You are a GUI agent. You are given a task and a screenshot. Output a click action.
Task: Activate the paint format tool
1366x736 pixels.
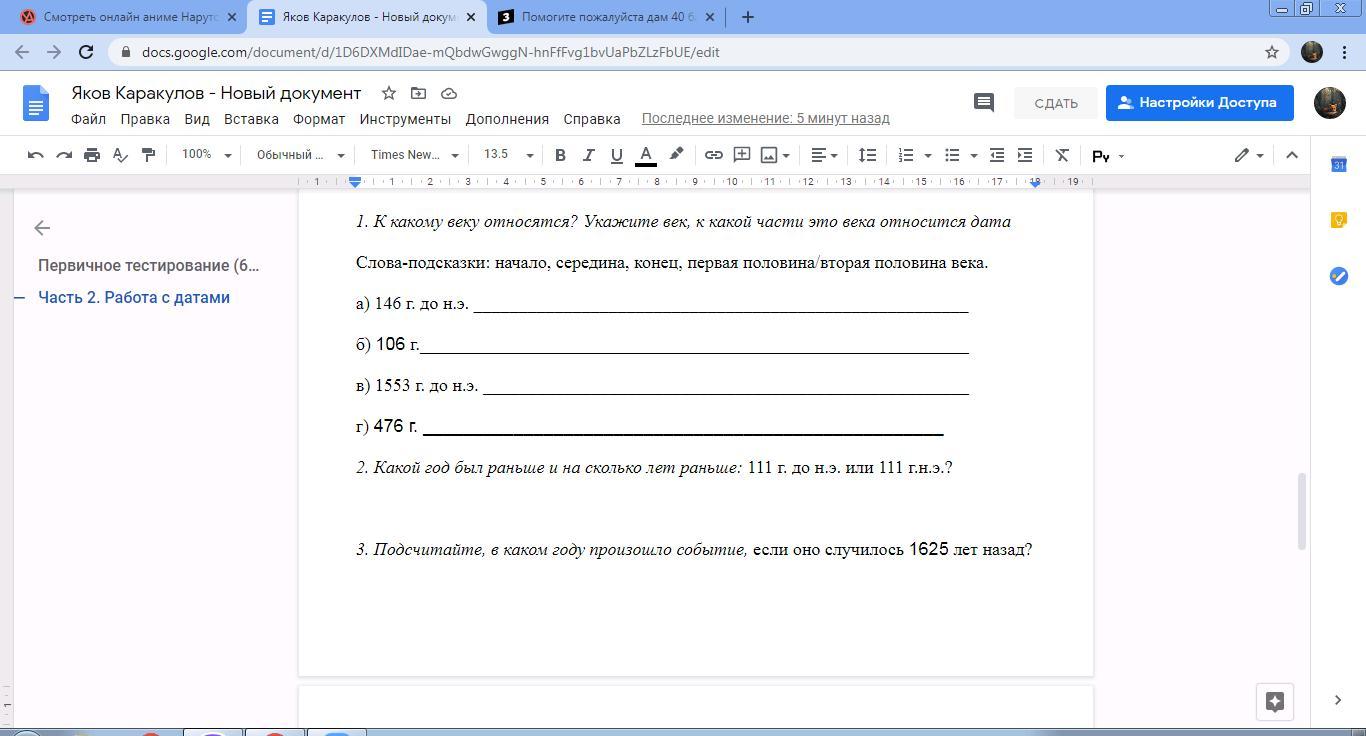148,155
